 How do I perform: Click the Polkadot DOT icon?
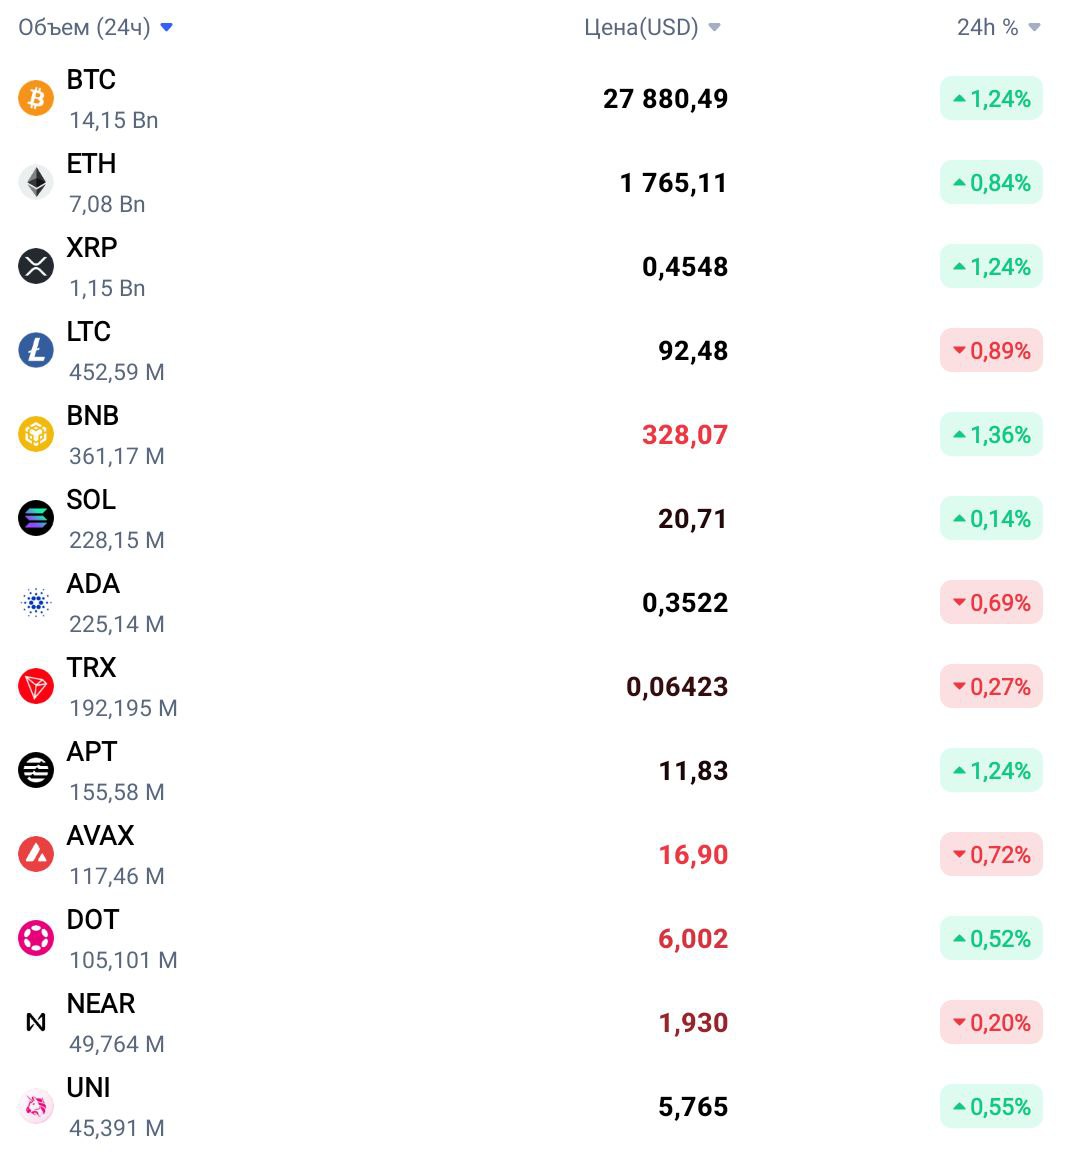tap(36, 938)
